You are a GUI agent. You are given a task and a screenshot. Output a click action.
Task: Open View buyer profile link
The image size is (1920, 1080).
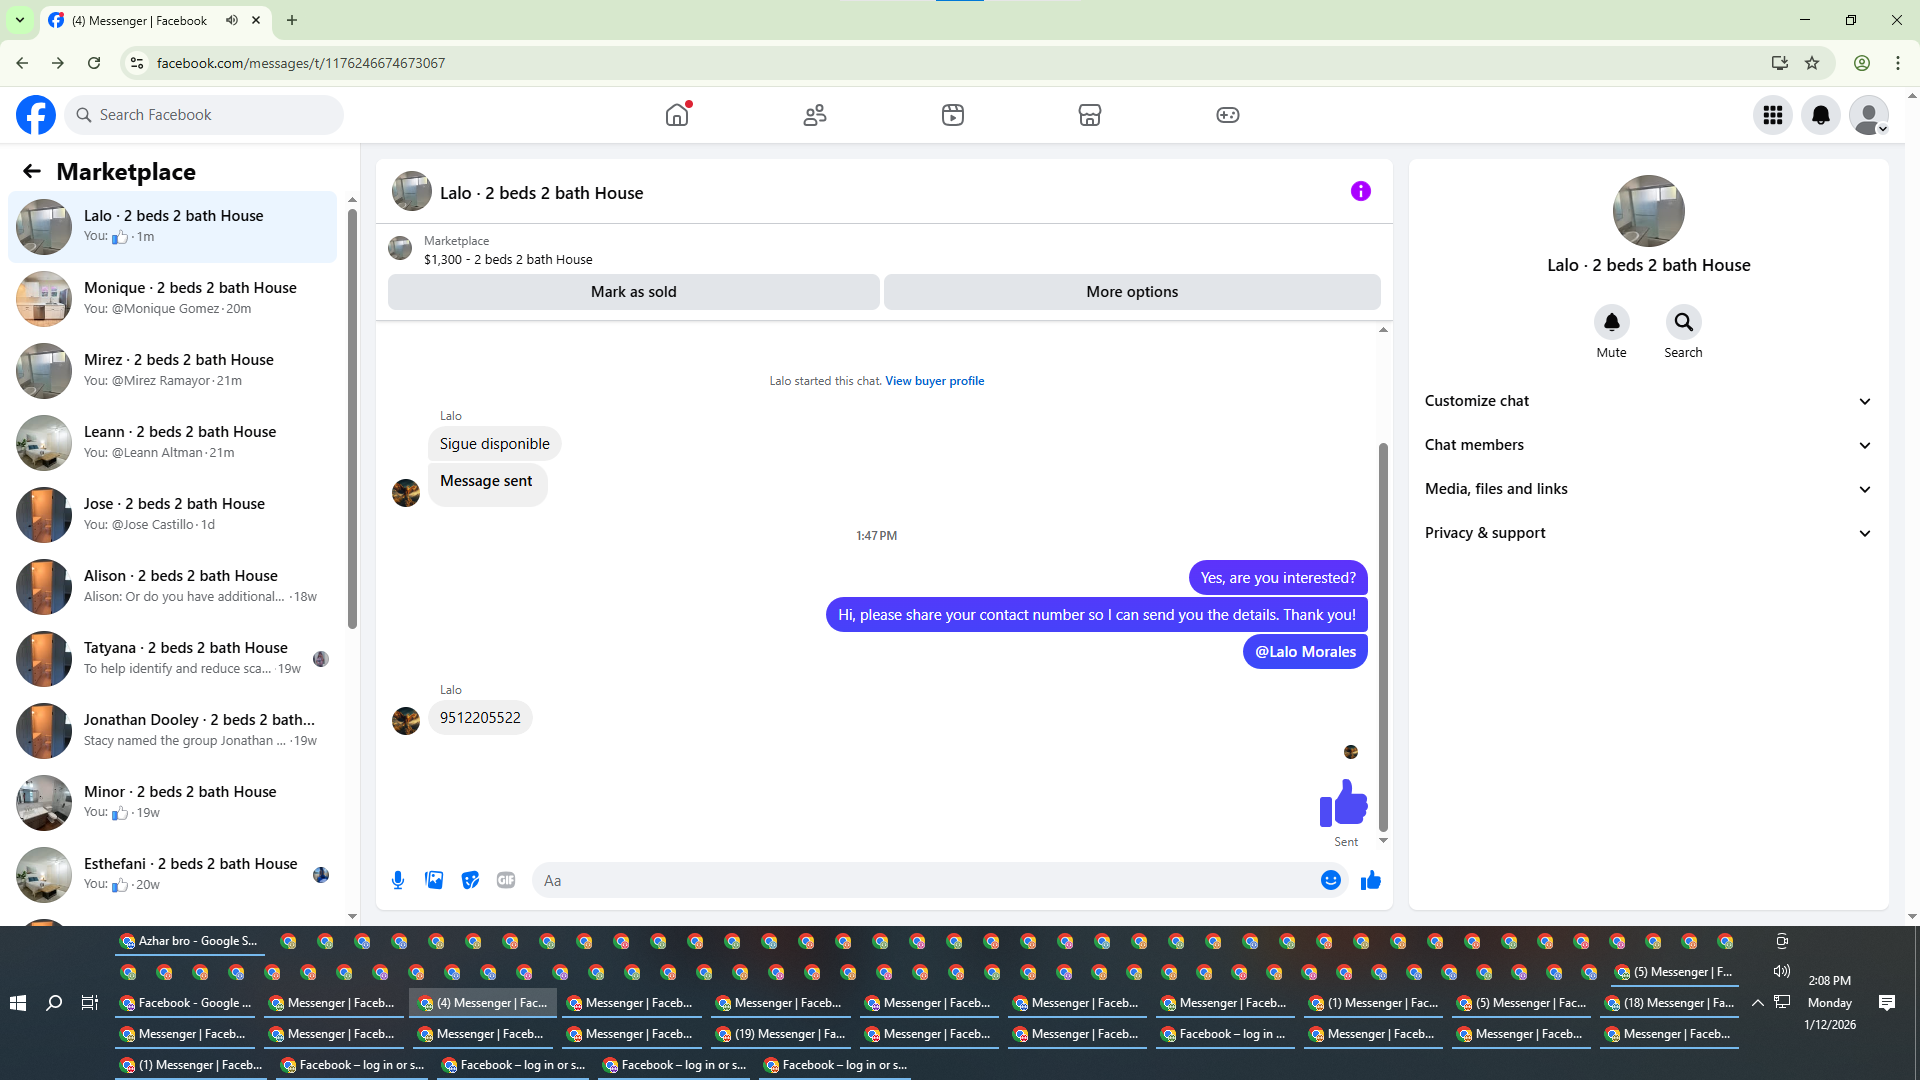coord(934,381)
